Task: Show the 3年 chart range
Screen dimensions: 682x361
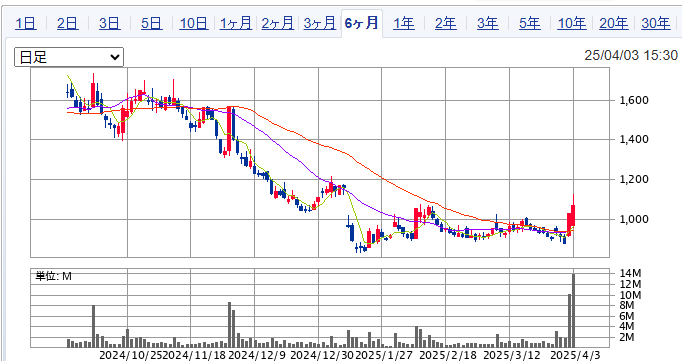Action: [x=488, y=23]
